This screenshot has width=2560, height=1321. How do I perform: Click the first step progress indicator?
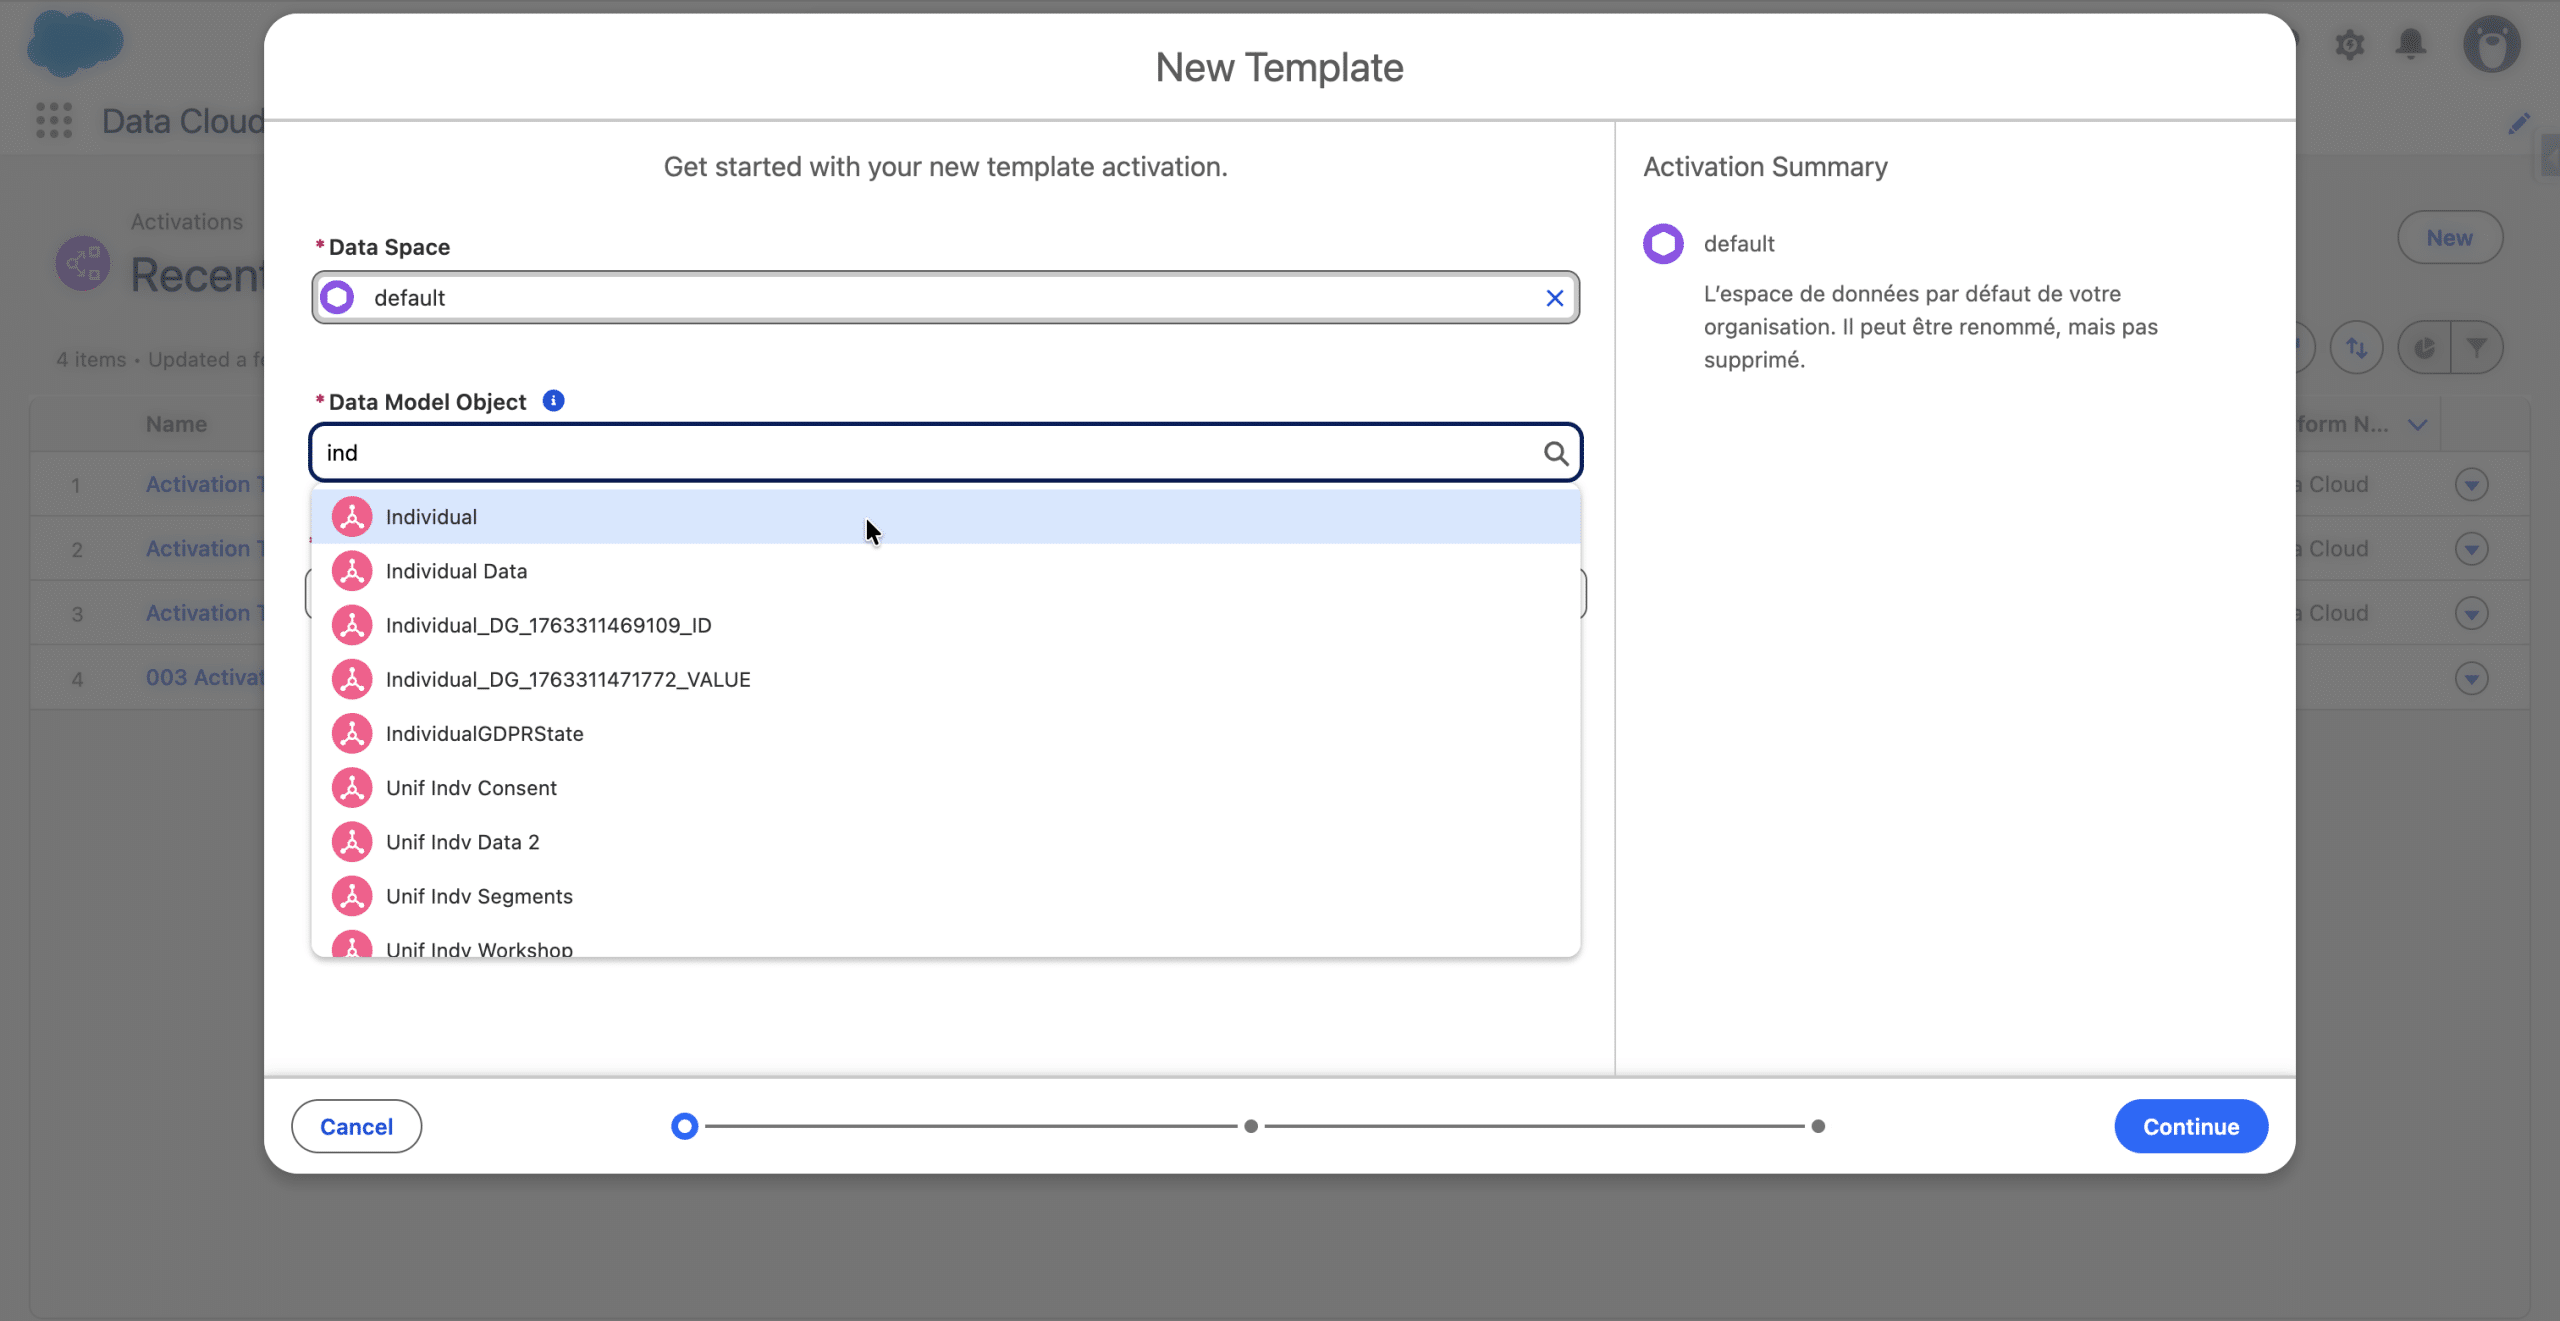coord(684,1126)
